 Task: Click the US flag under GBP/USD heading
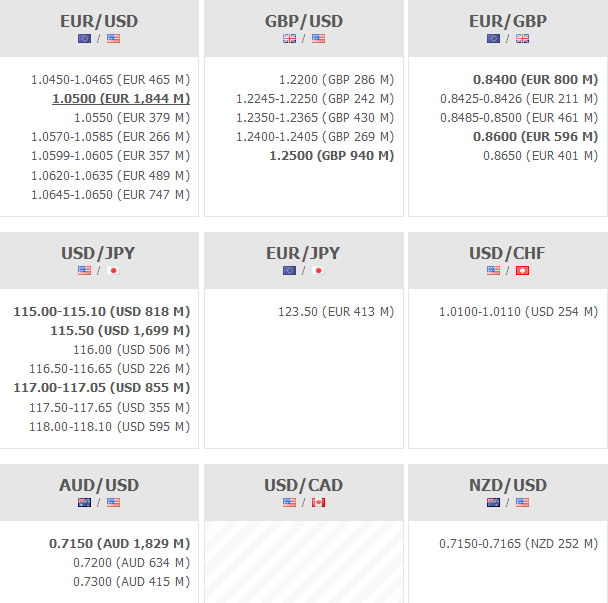click(318, 39)
